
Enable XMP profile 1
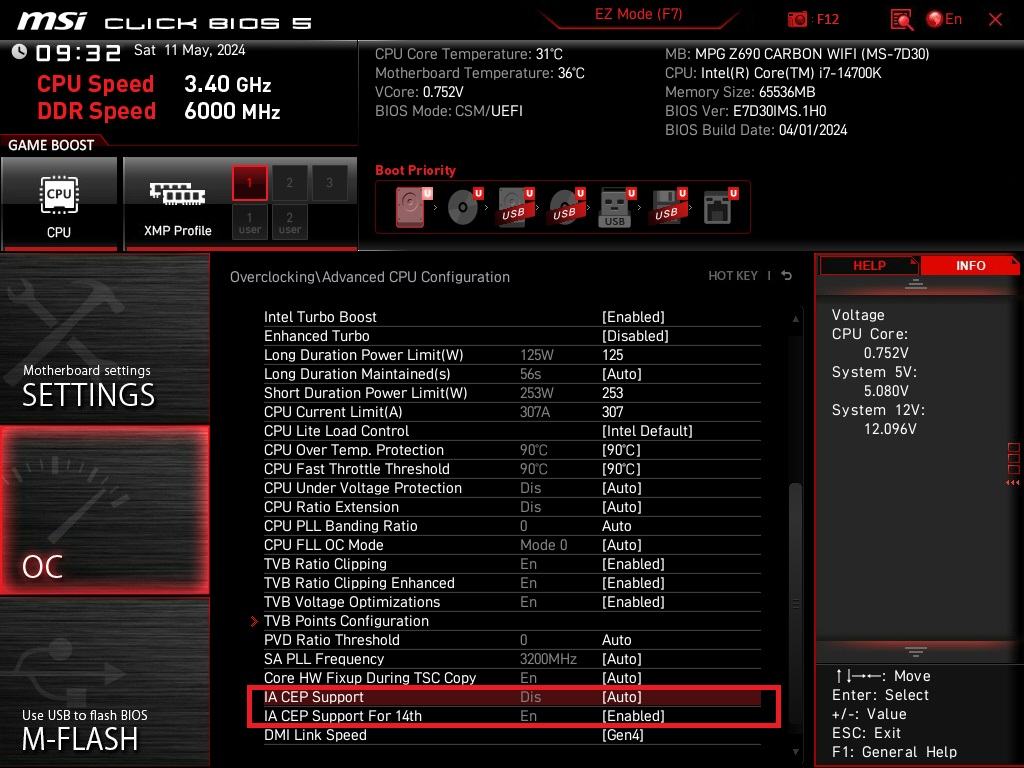(x=249, y=182)
